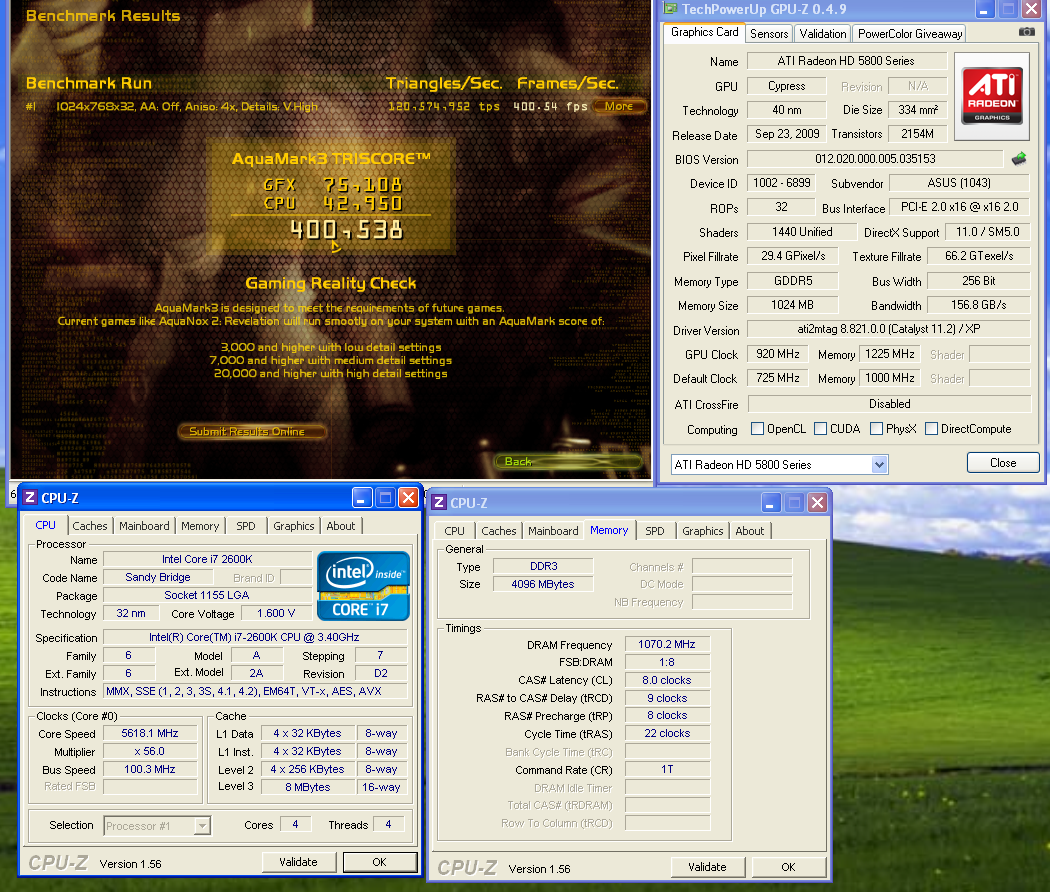Open Caches tab in the CPU-Z CPU window
1050x892 pixels.
(x=90, y=526)
